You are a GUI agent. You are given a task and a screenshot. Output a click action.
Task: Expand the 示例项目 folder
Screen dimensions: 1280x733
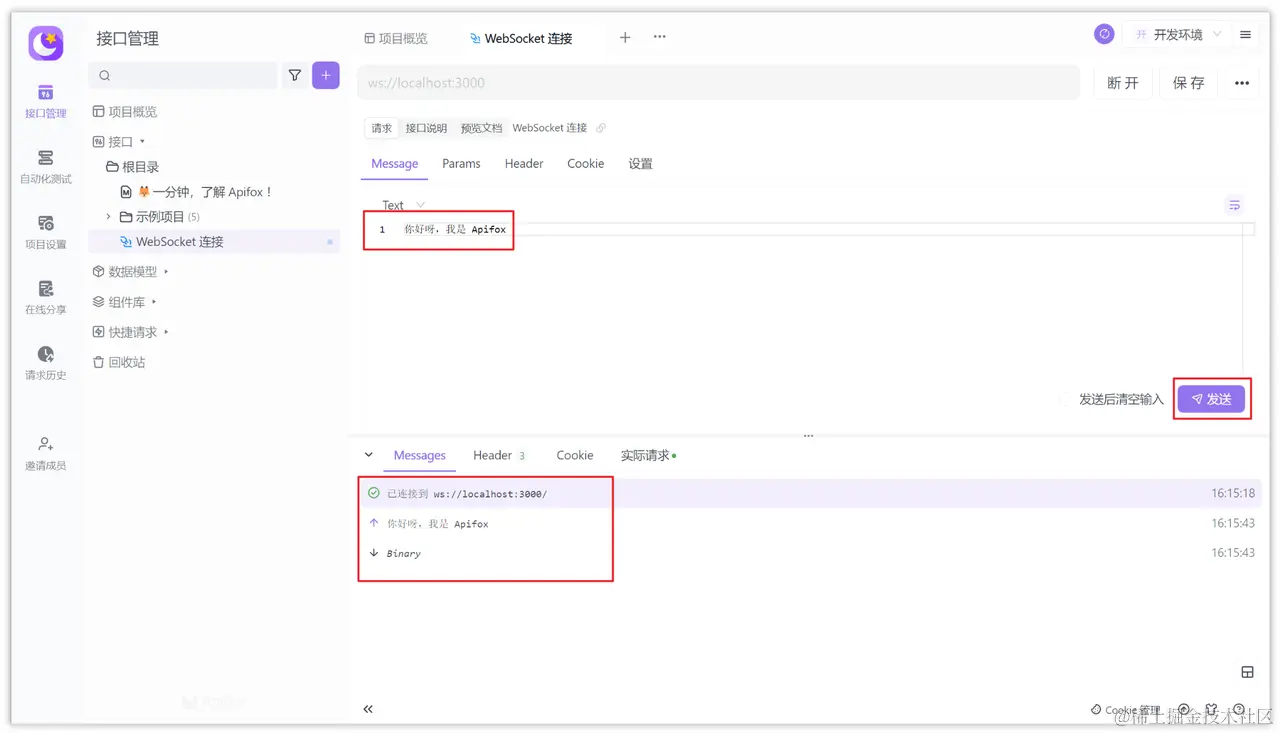(x=108, y=217)
